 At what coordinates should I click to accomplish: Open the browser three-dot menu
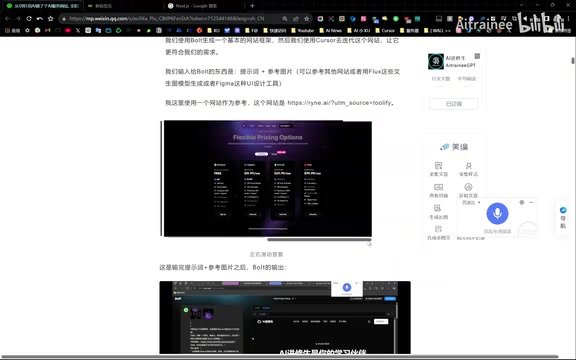coord(569,18)
